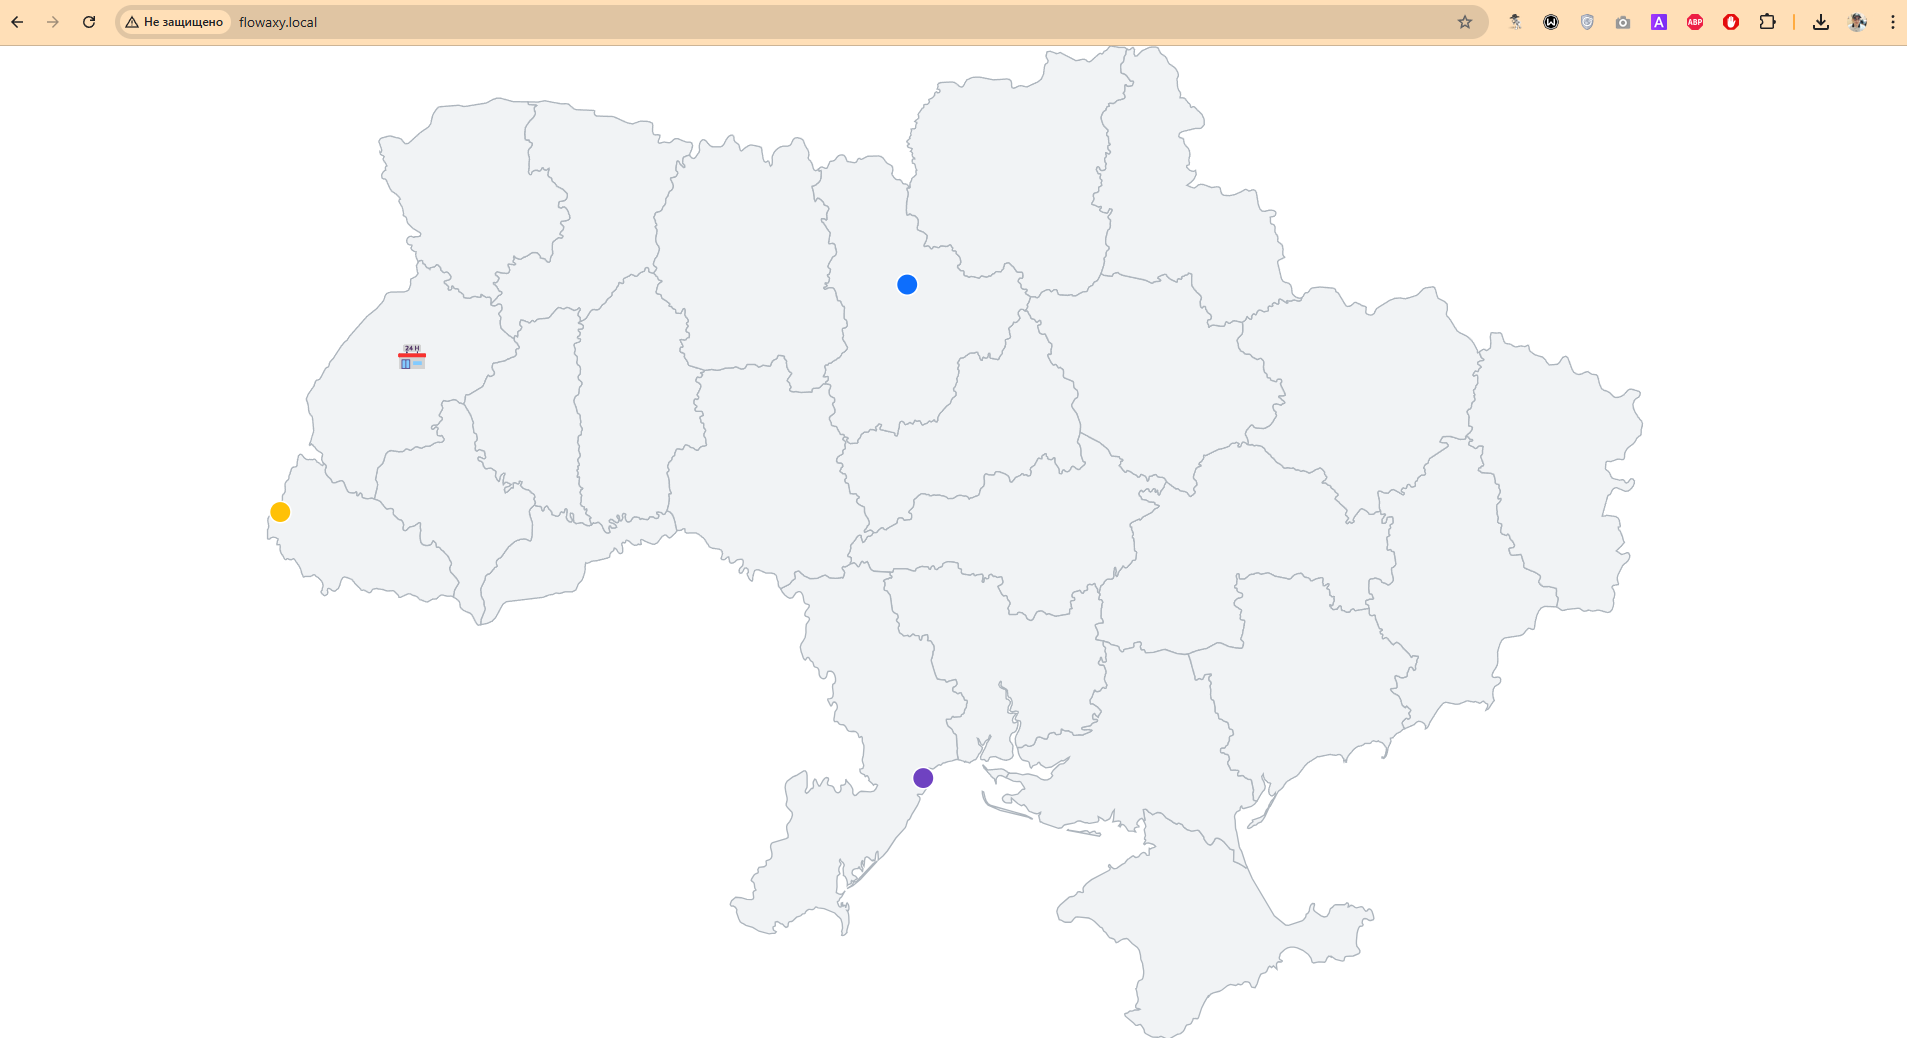The width and height of the screenshot is (1907, 1038).
Task: Select the yellow dot marker on the map
Action: click(280, 512)
